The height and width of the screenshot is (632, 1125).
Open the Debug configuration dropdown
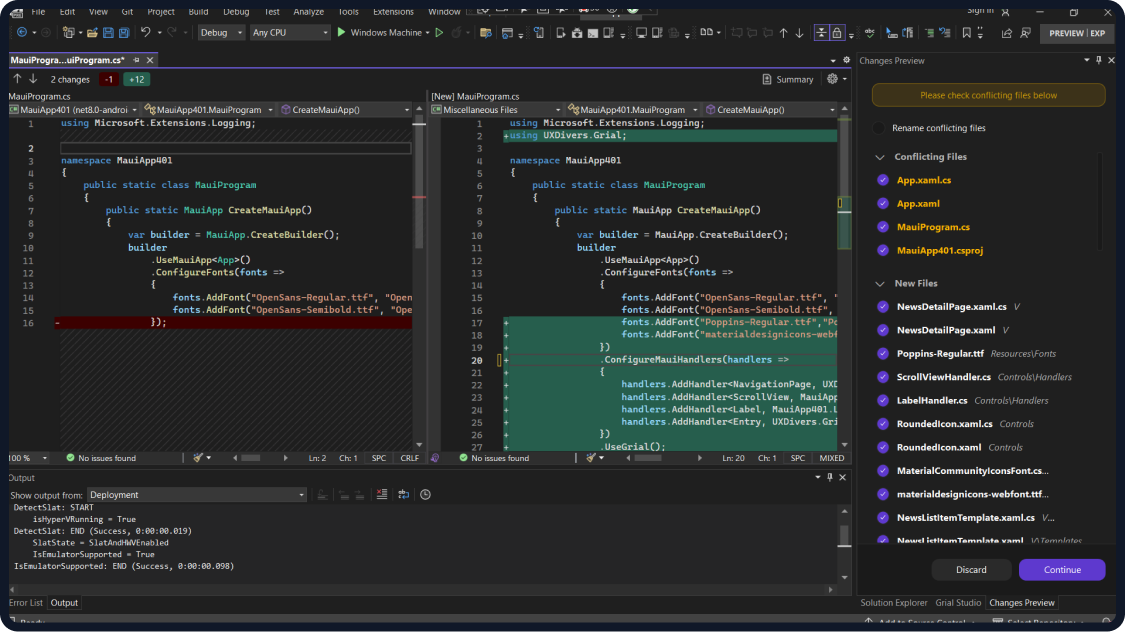(x=221, y=33)
